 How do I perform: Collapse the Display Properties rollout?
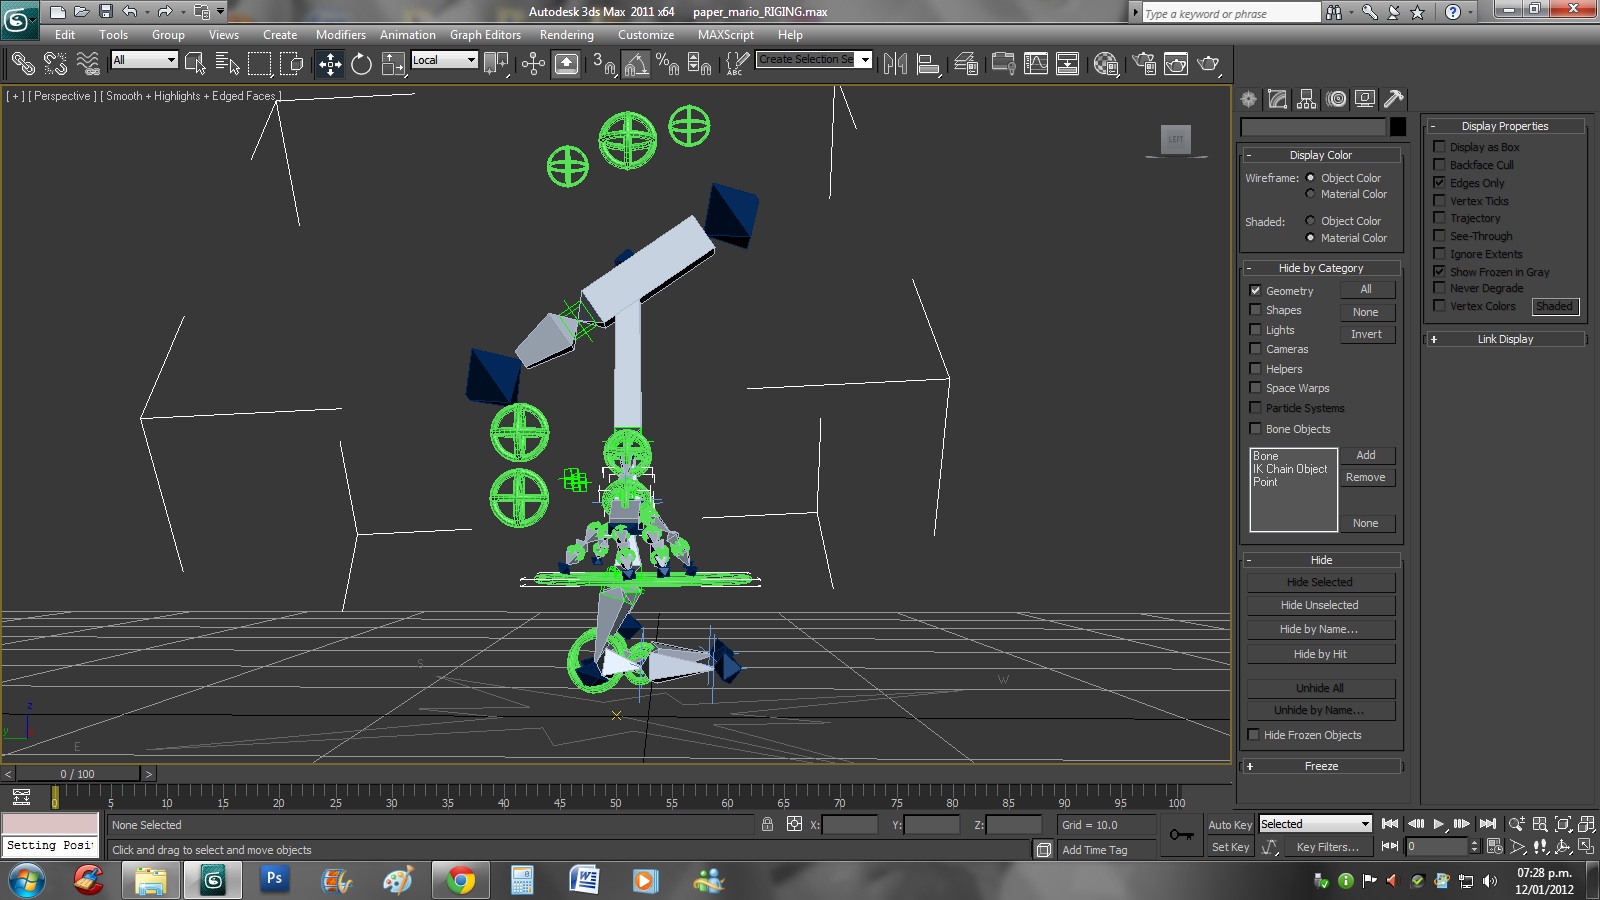point(1505,126)
